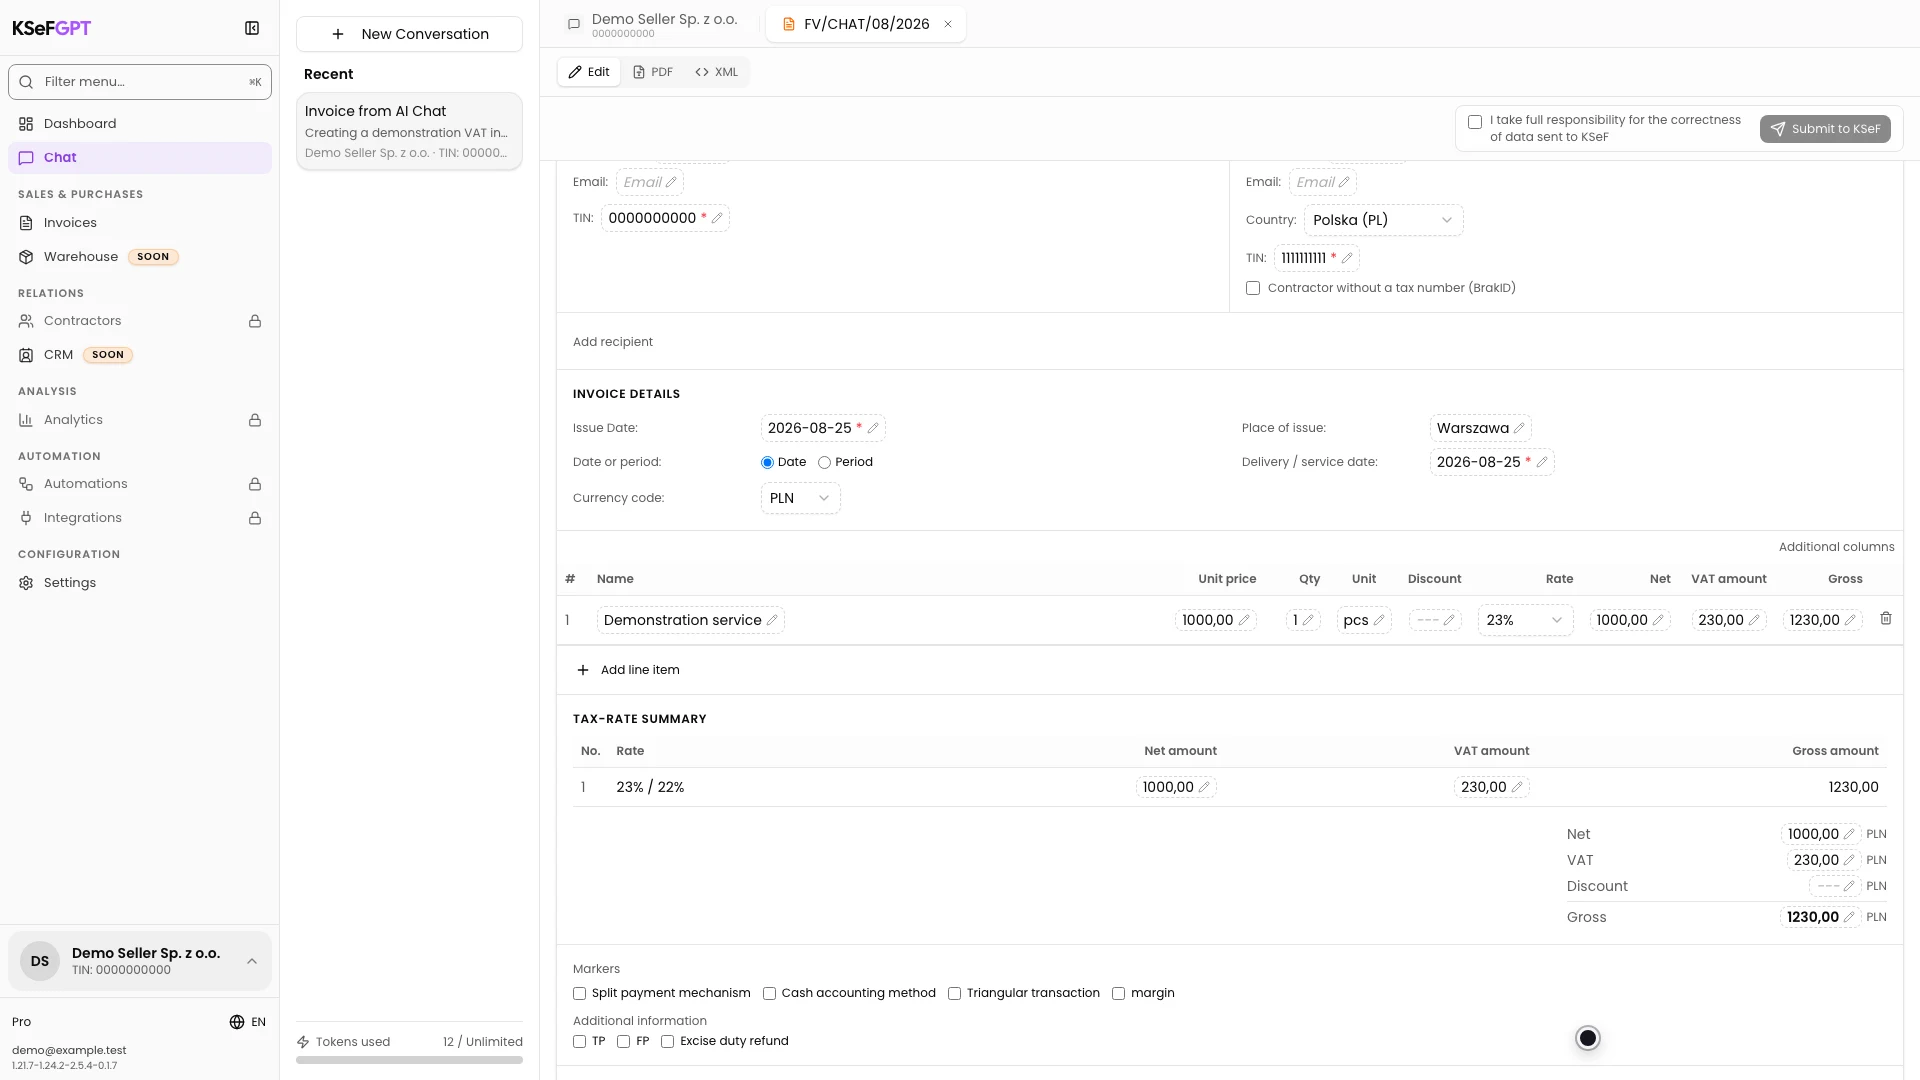The width and height of the screenshot is (1920, 1080).
Task: Open the 23% Rate dropdown
Action: 1525,620
